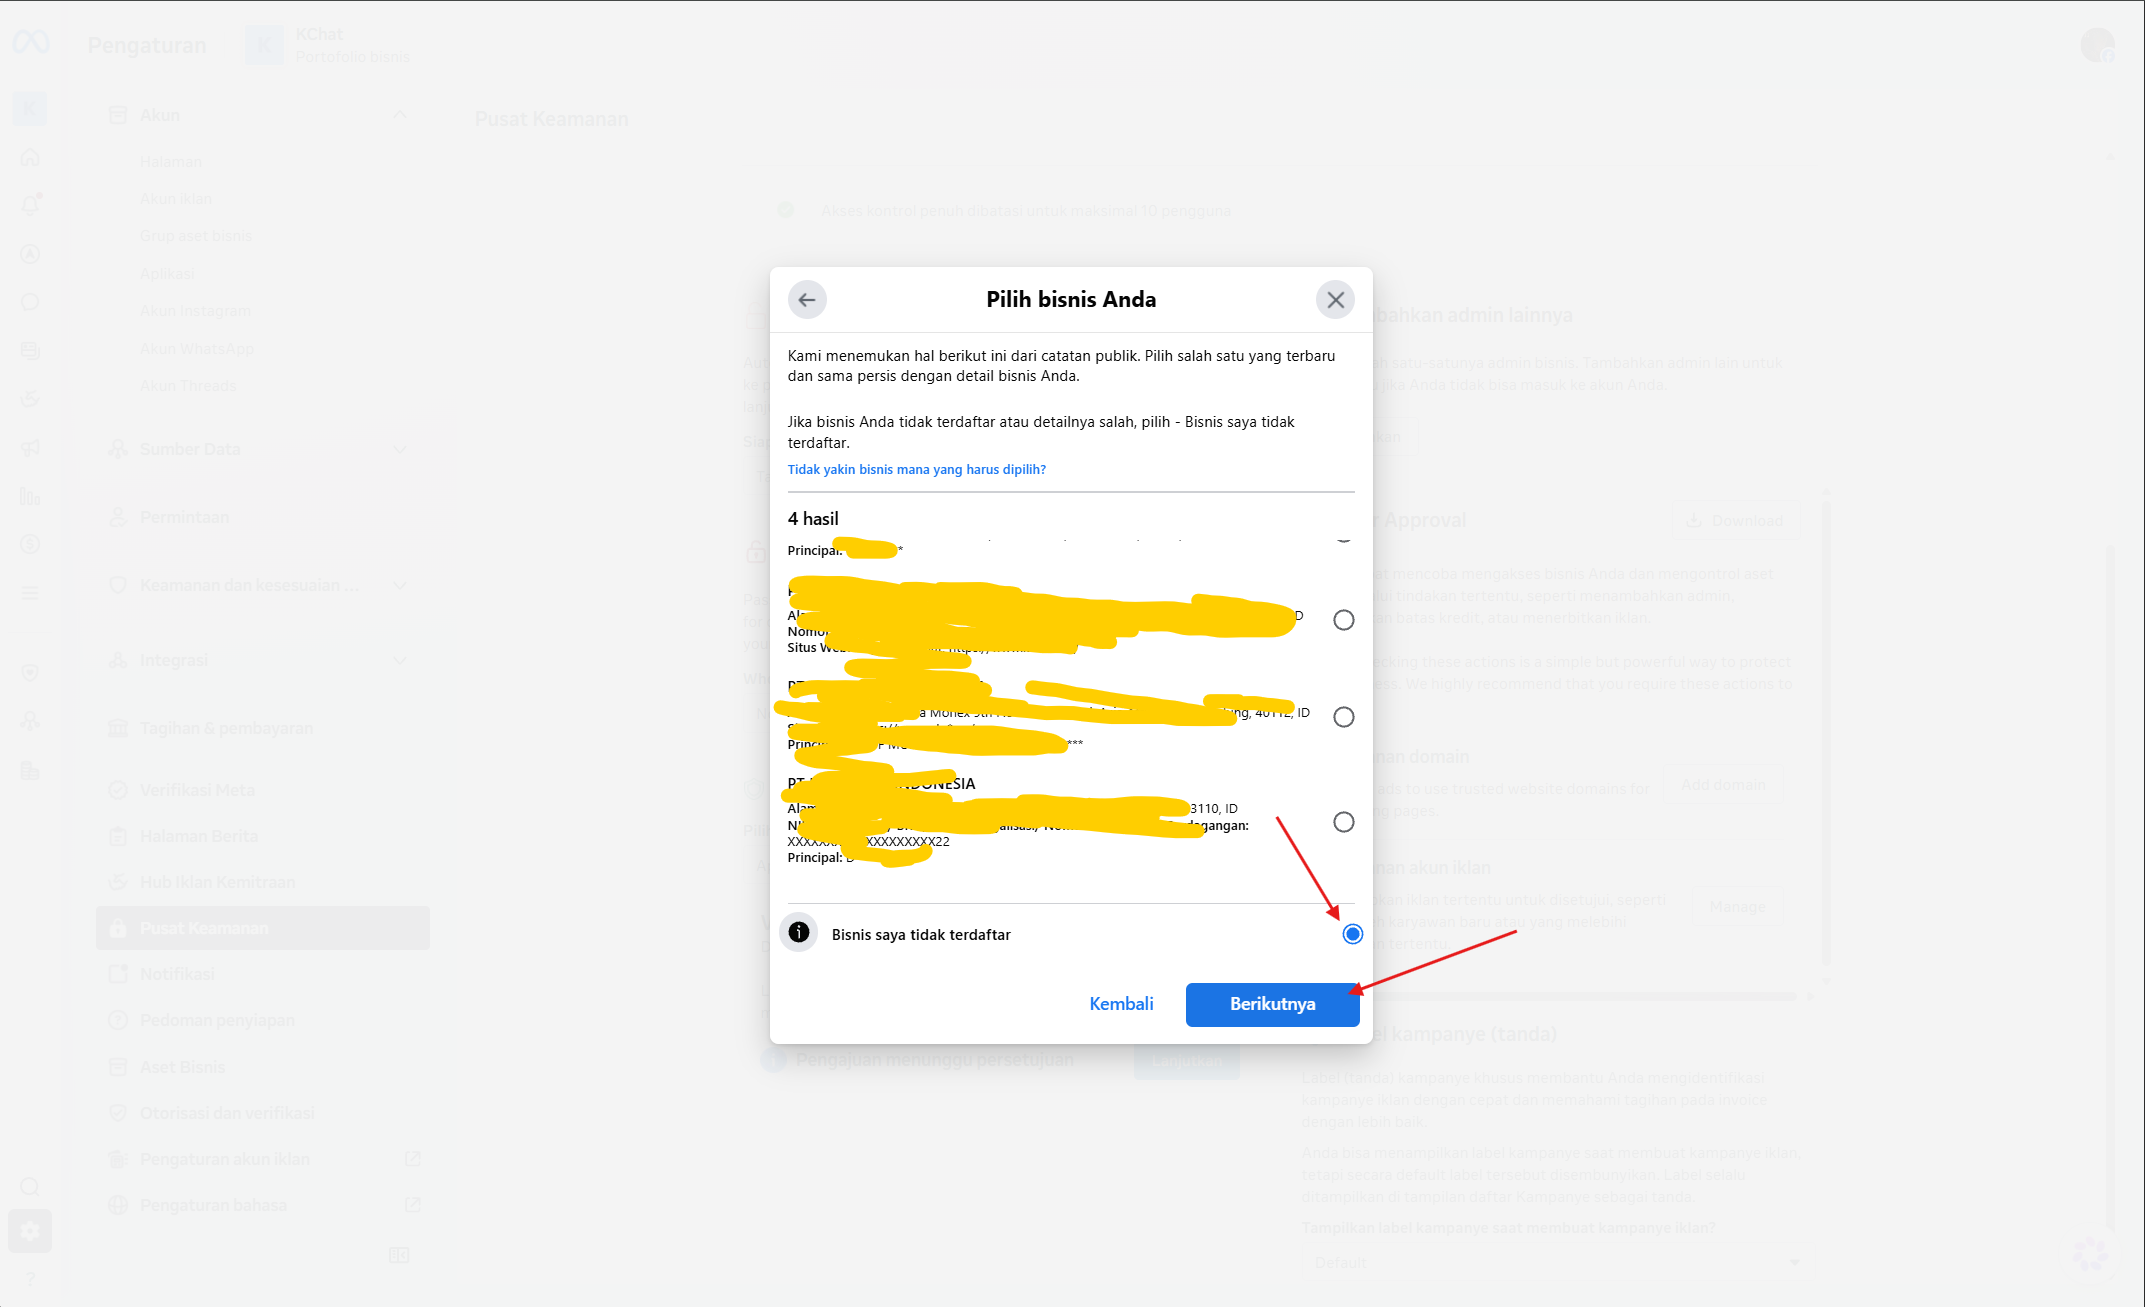The height and width of the screenshot is (1307, 2145).
Task: Click the Ads Manager compass icon
Action: click(x=30, y=254)
